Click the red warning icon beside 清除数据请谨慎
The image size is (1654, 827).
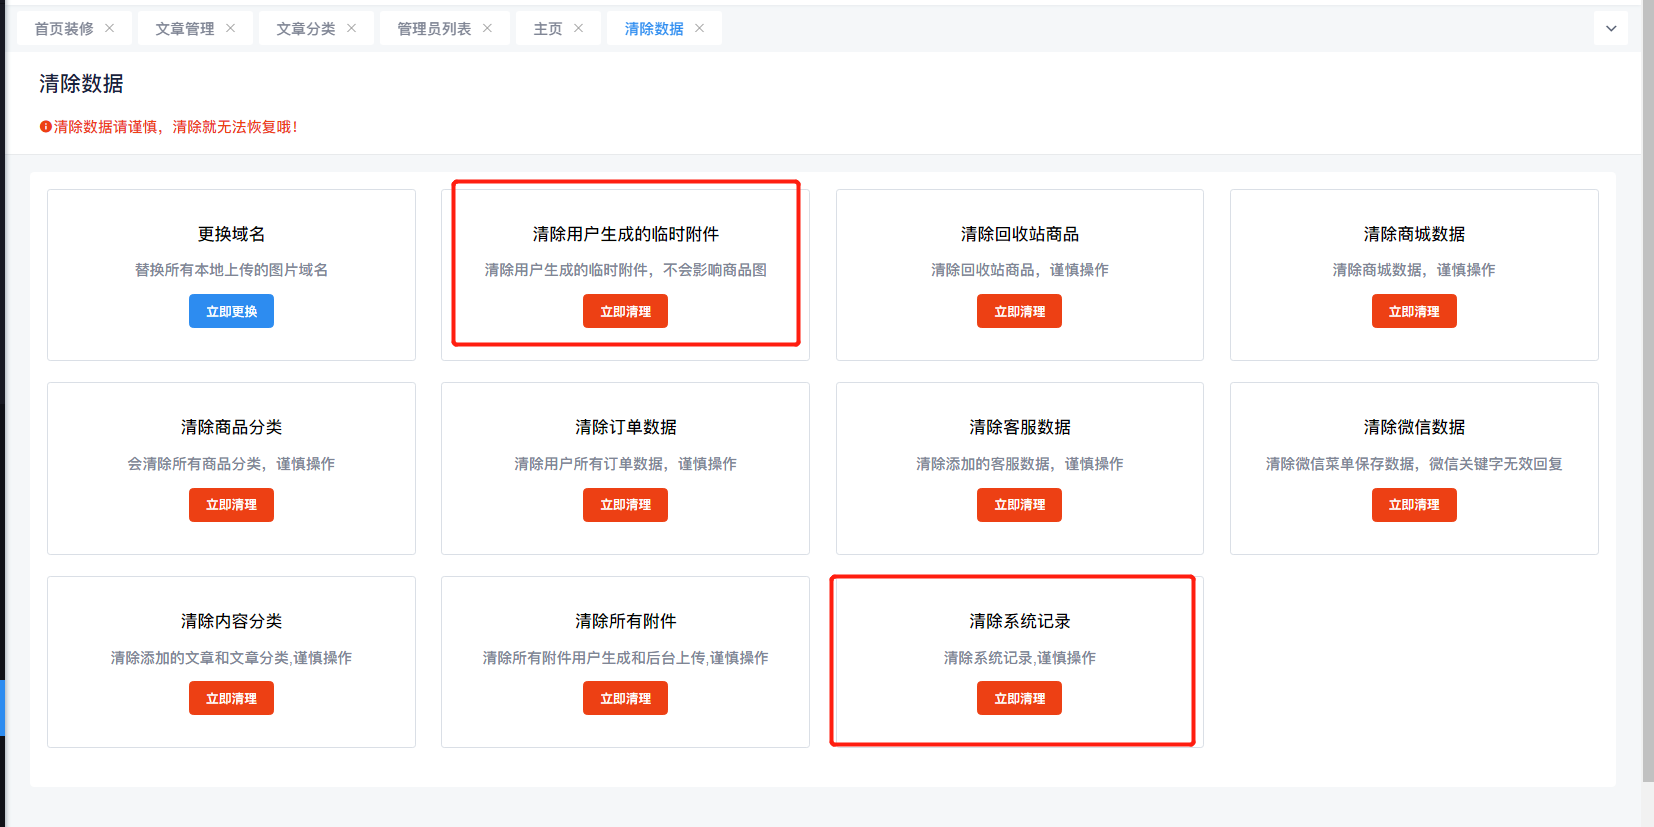45,127
